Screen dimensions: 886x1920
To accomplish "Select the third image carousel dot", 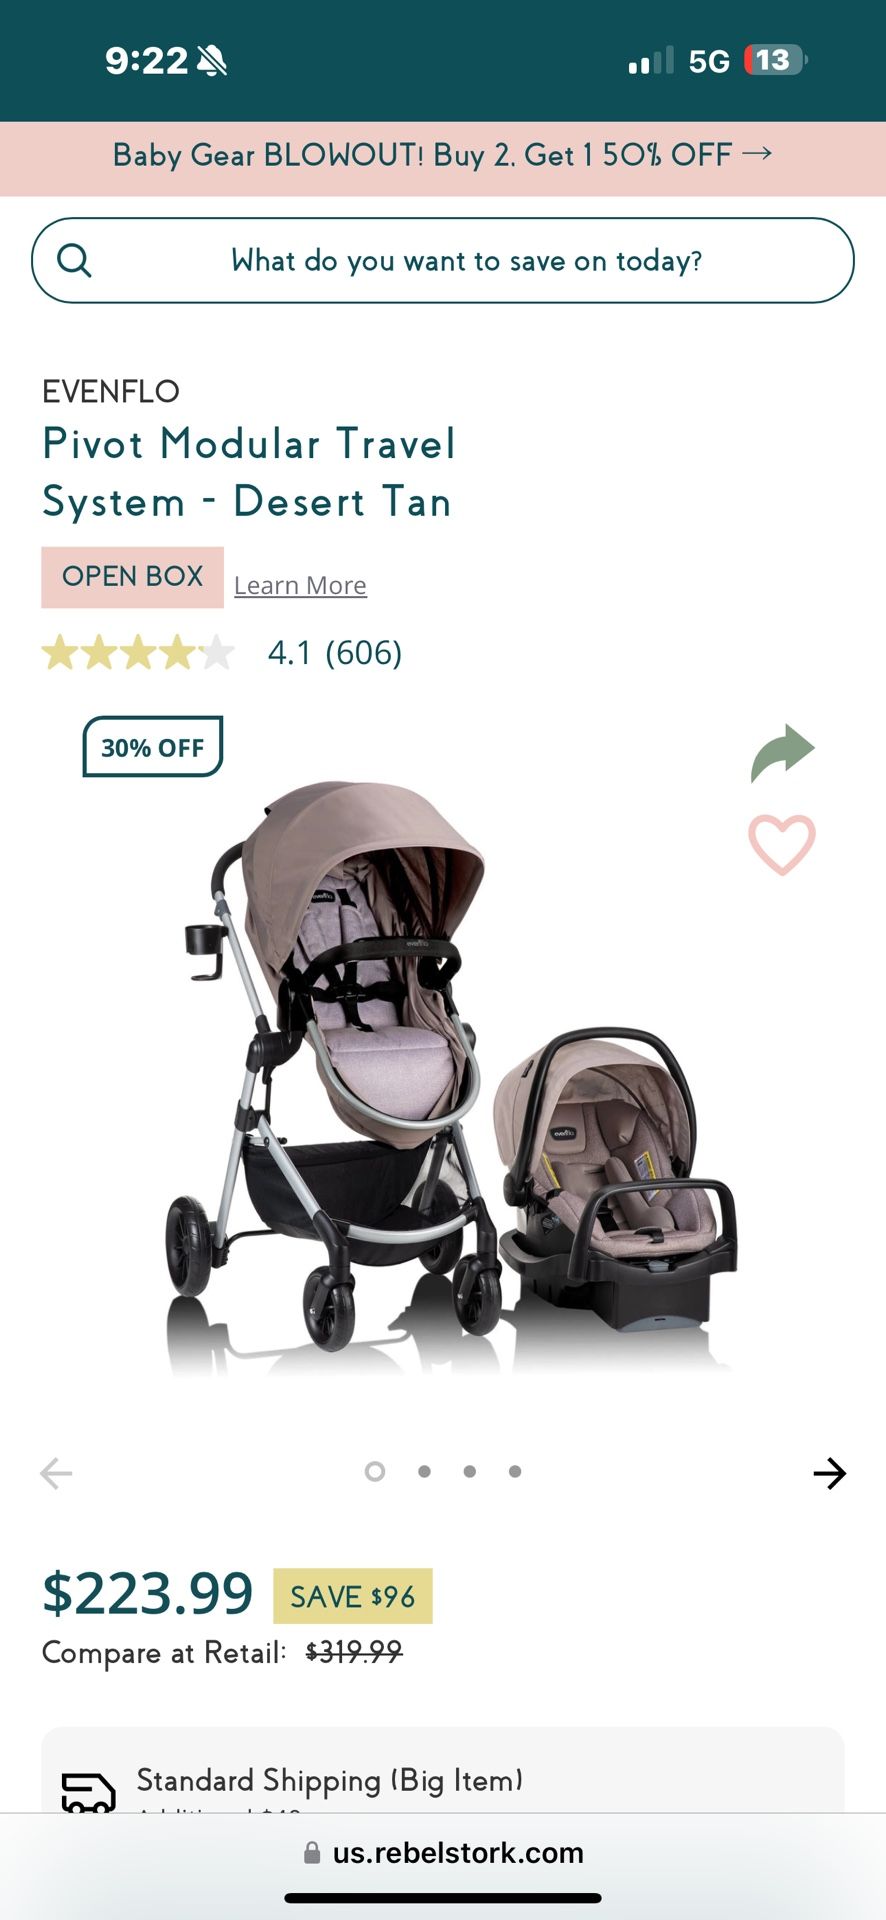I will click(x=470, y=1471).
